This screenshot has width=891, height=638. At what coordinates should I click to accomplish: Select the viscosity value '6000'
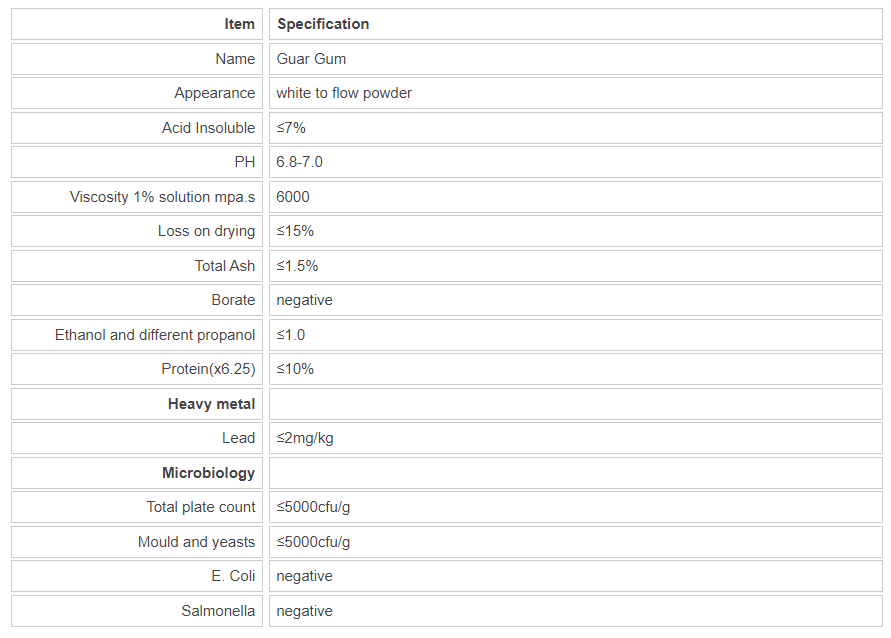click(x=293, y=197)
